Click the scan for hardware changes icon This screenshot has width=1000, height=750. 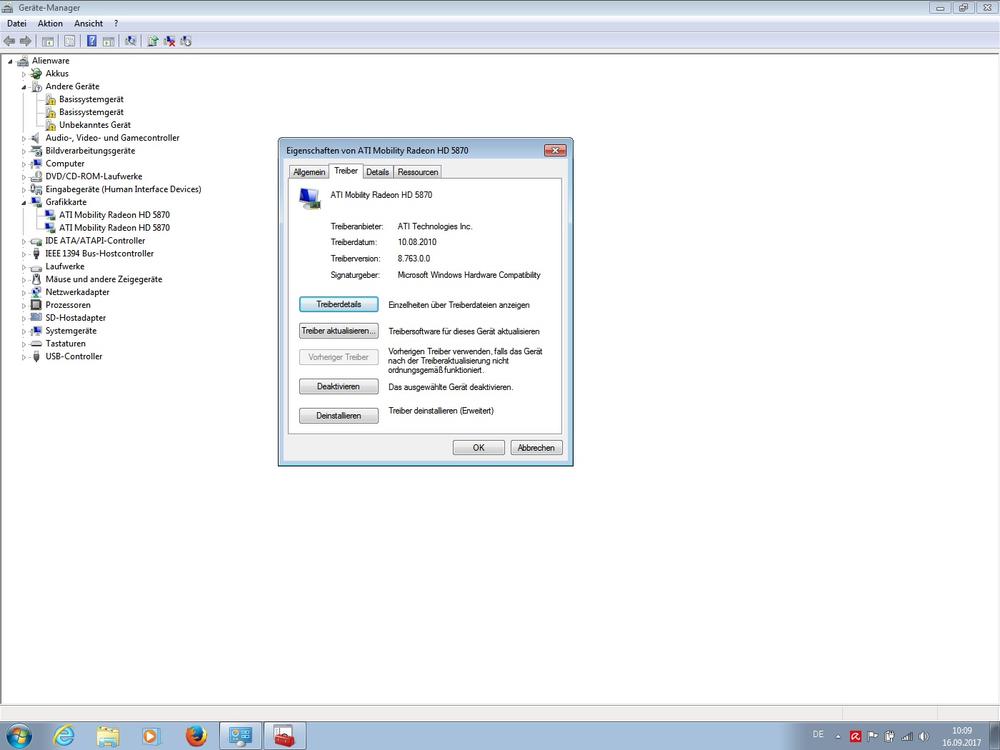point(131,41)
